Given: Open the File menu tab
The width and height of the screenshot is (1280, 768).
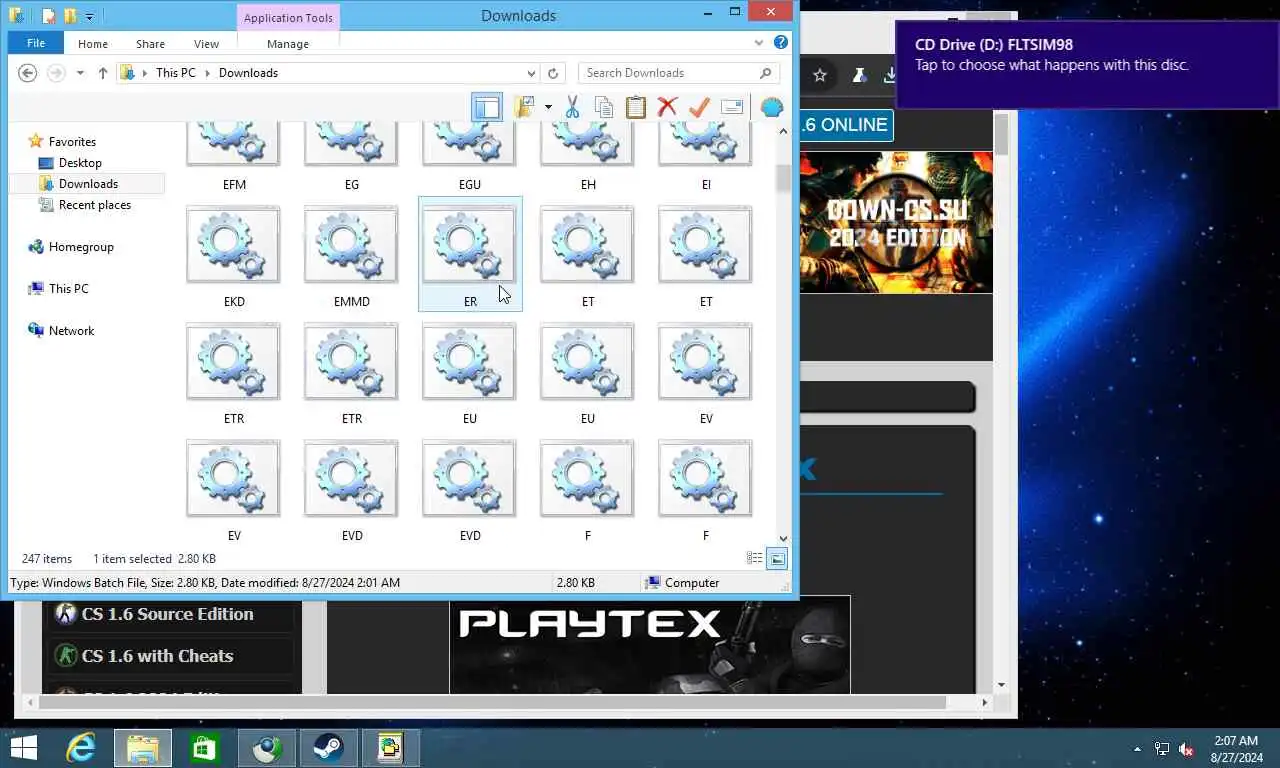Looking at the screenshot, I should pos(36,43).
